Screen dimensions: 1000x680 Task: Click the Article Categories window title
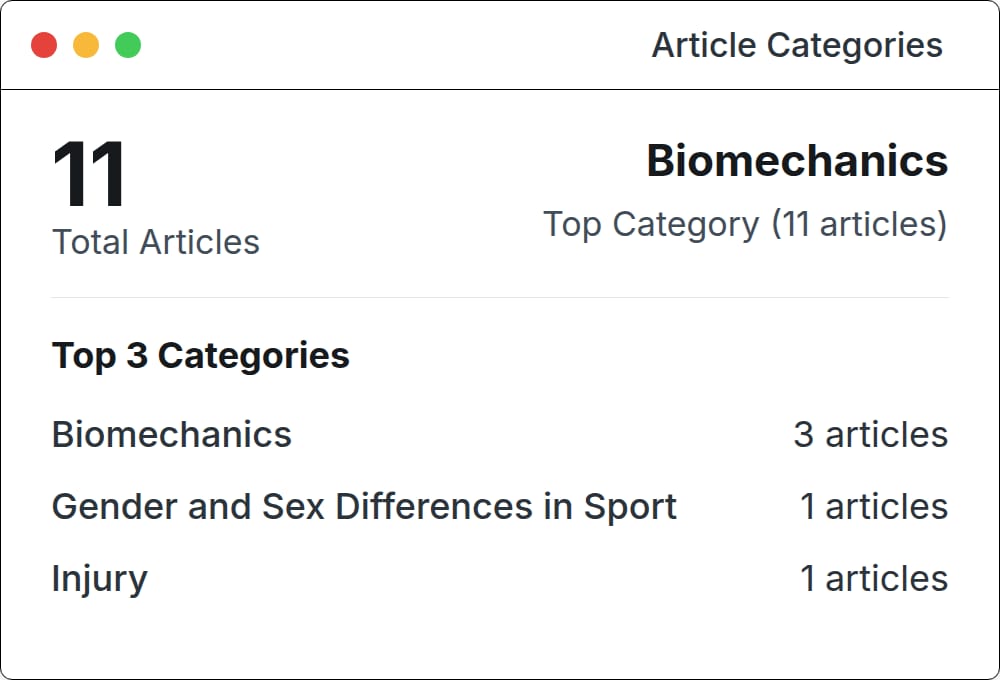[x=797, y=45]
